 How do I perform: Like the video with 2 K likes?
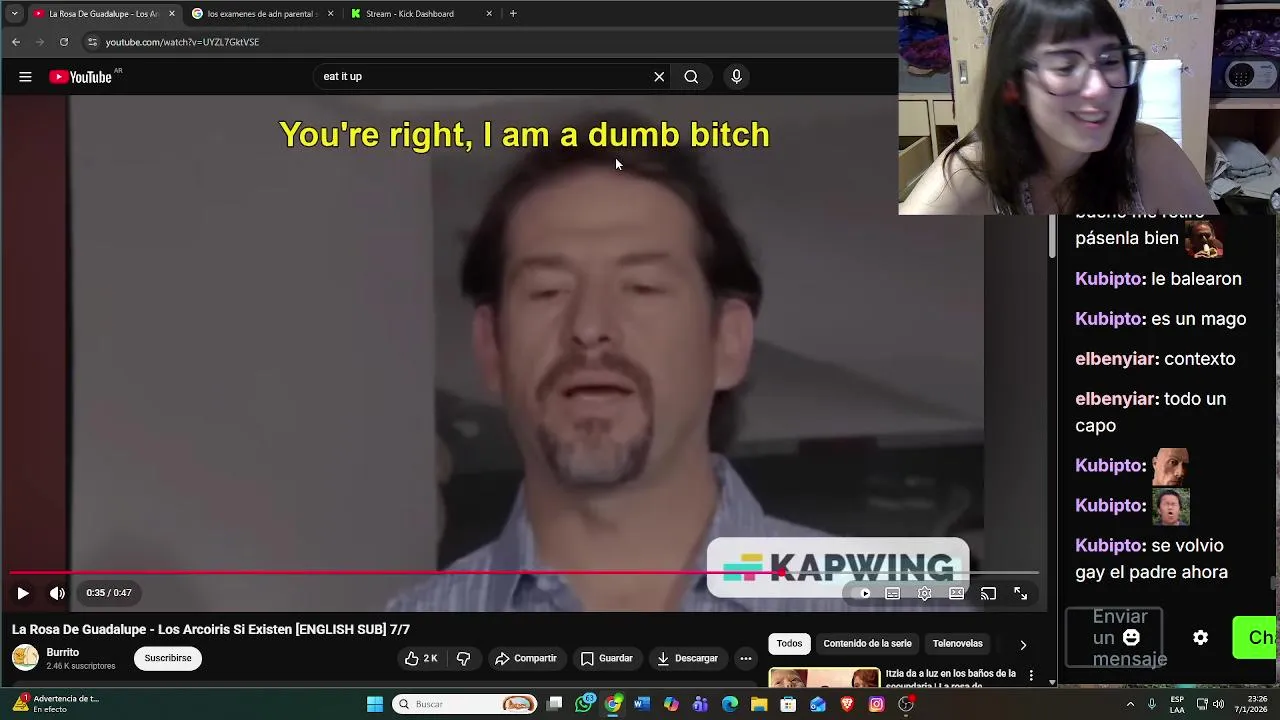[x=421, y=658]
